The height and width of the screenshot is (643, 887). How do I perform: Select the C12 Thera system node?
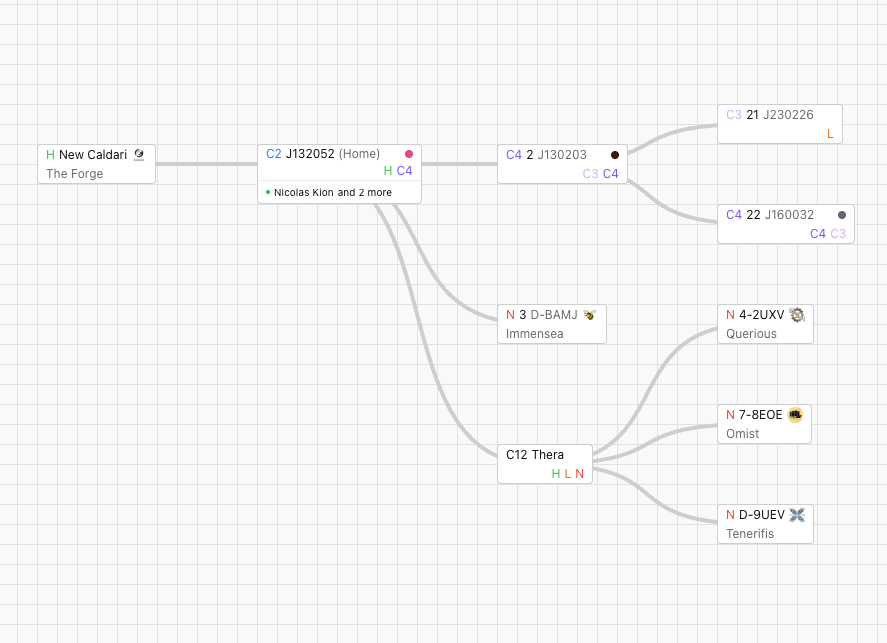(535, 455)
